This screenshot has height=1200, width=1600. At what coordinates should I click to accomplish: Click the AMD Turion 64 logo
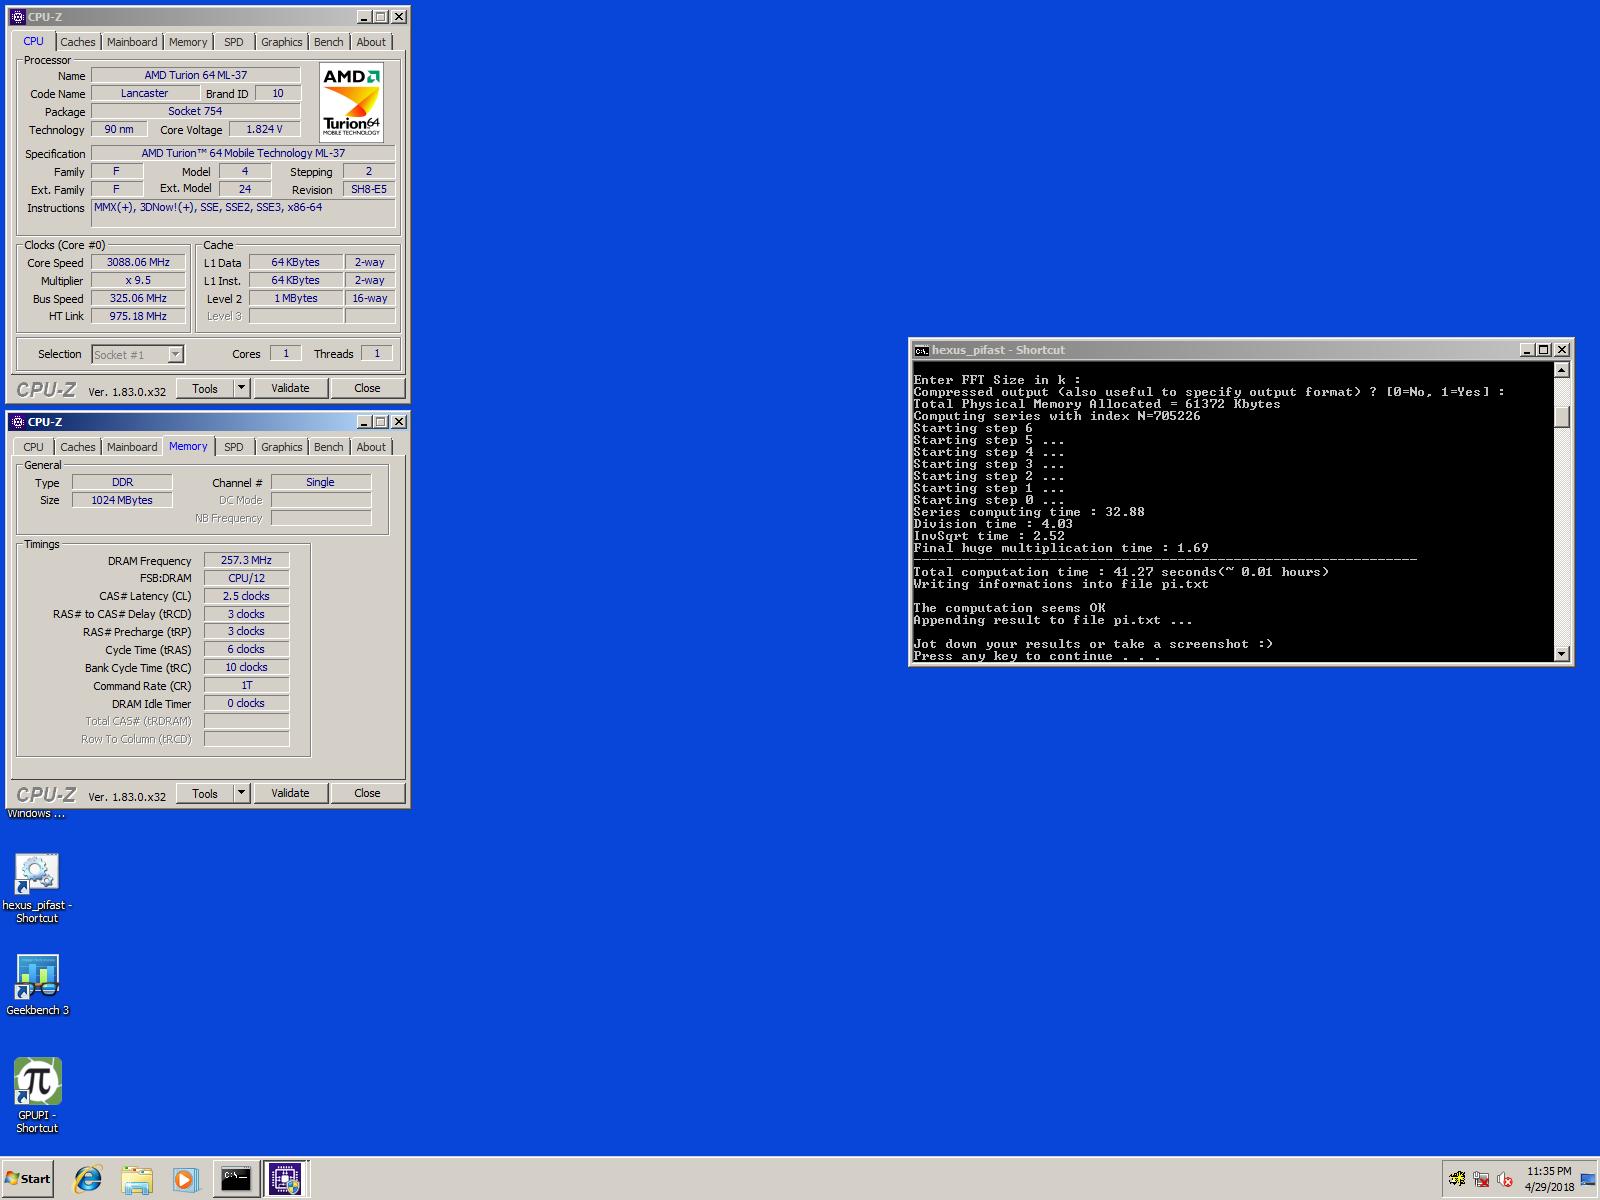pyautogui.click(x=351, y=103)
